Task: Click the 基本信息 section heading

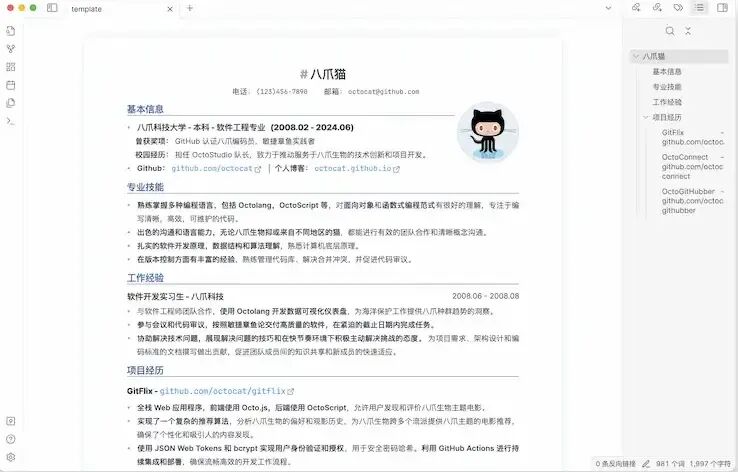Action: tap(145, 109)
